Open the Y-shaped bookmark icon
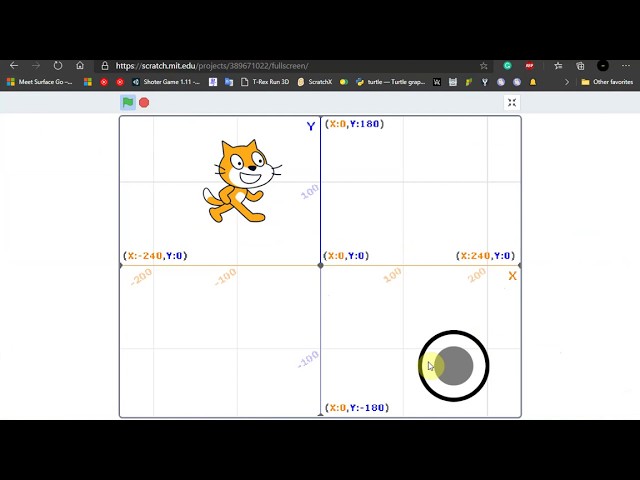 pyautogui.click(x=484, y=82)
